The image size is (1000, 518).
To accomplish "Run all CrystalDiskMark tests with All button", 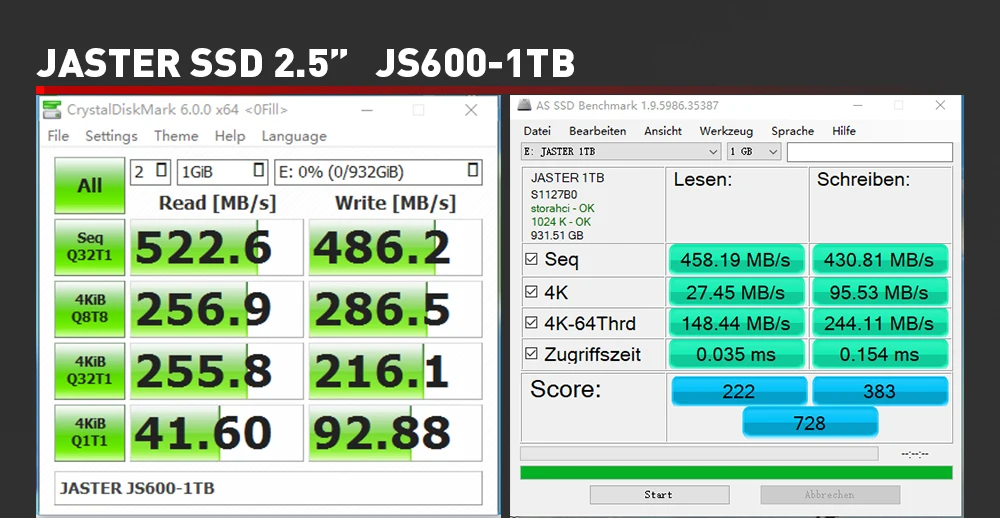I will (x=90, y=186).
